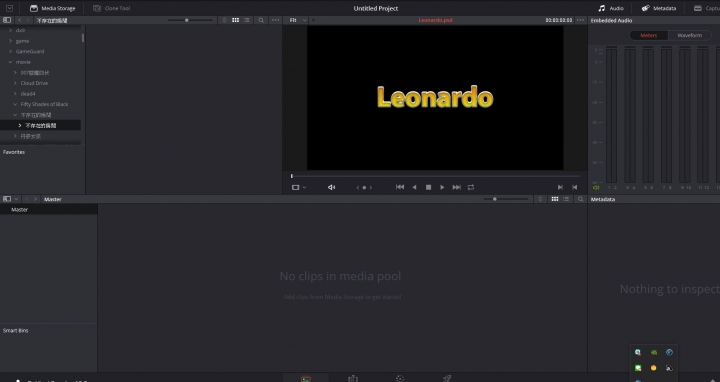Switch media storage to thumbnail view

point(236,20)
